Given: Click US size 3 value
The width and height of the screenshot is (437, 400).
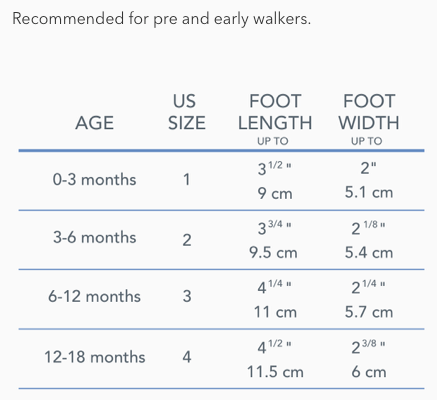Looking at the screenshot, I should [187, 296].
